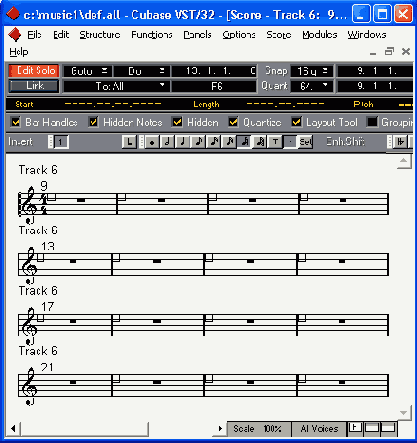This screenshot has height=443, width=417.
Task: Click the T triplet button
Action: pyautogui.click(x=275, y=142)
